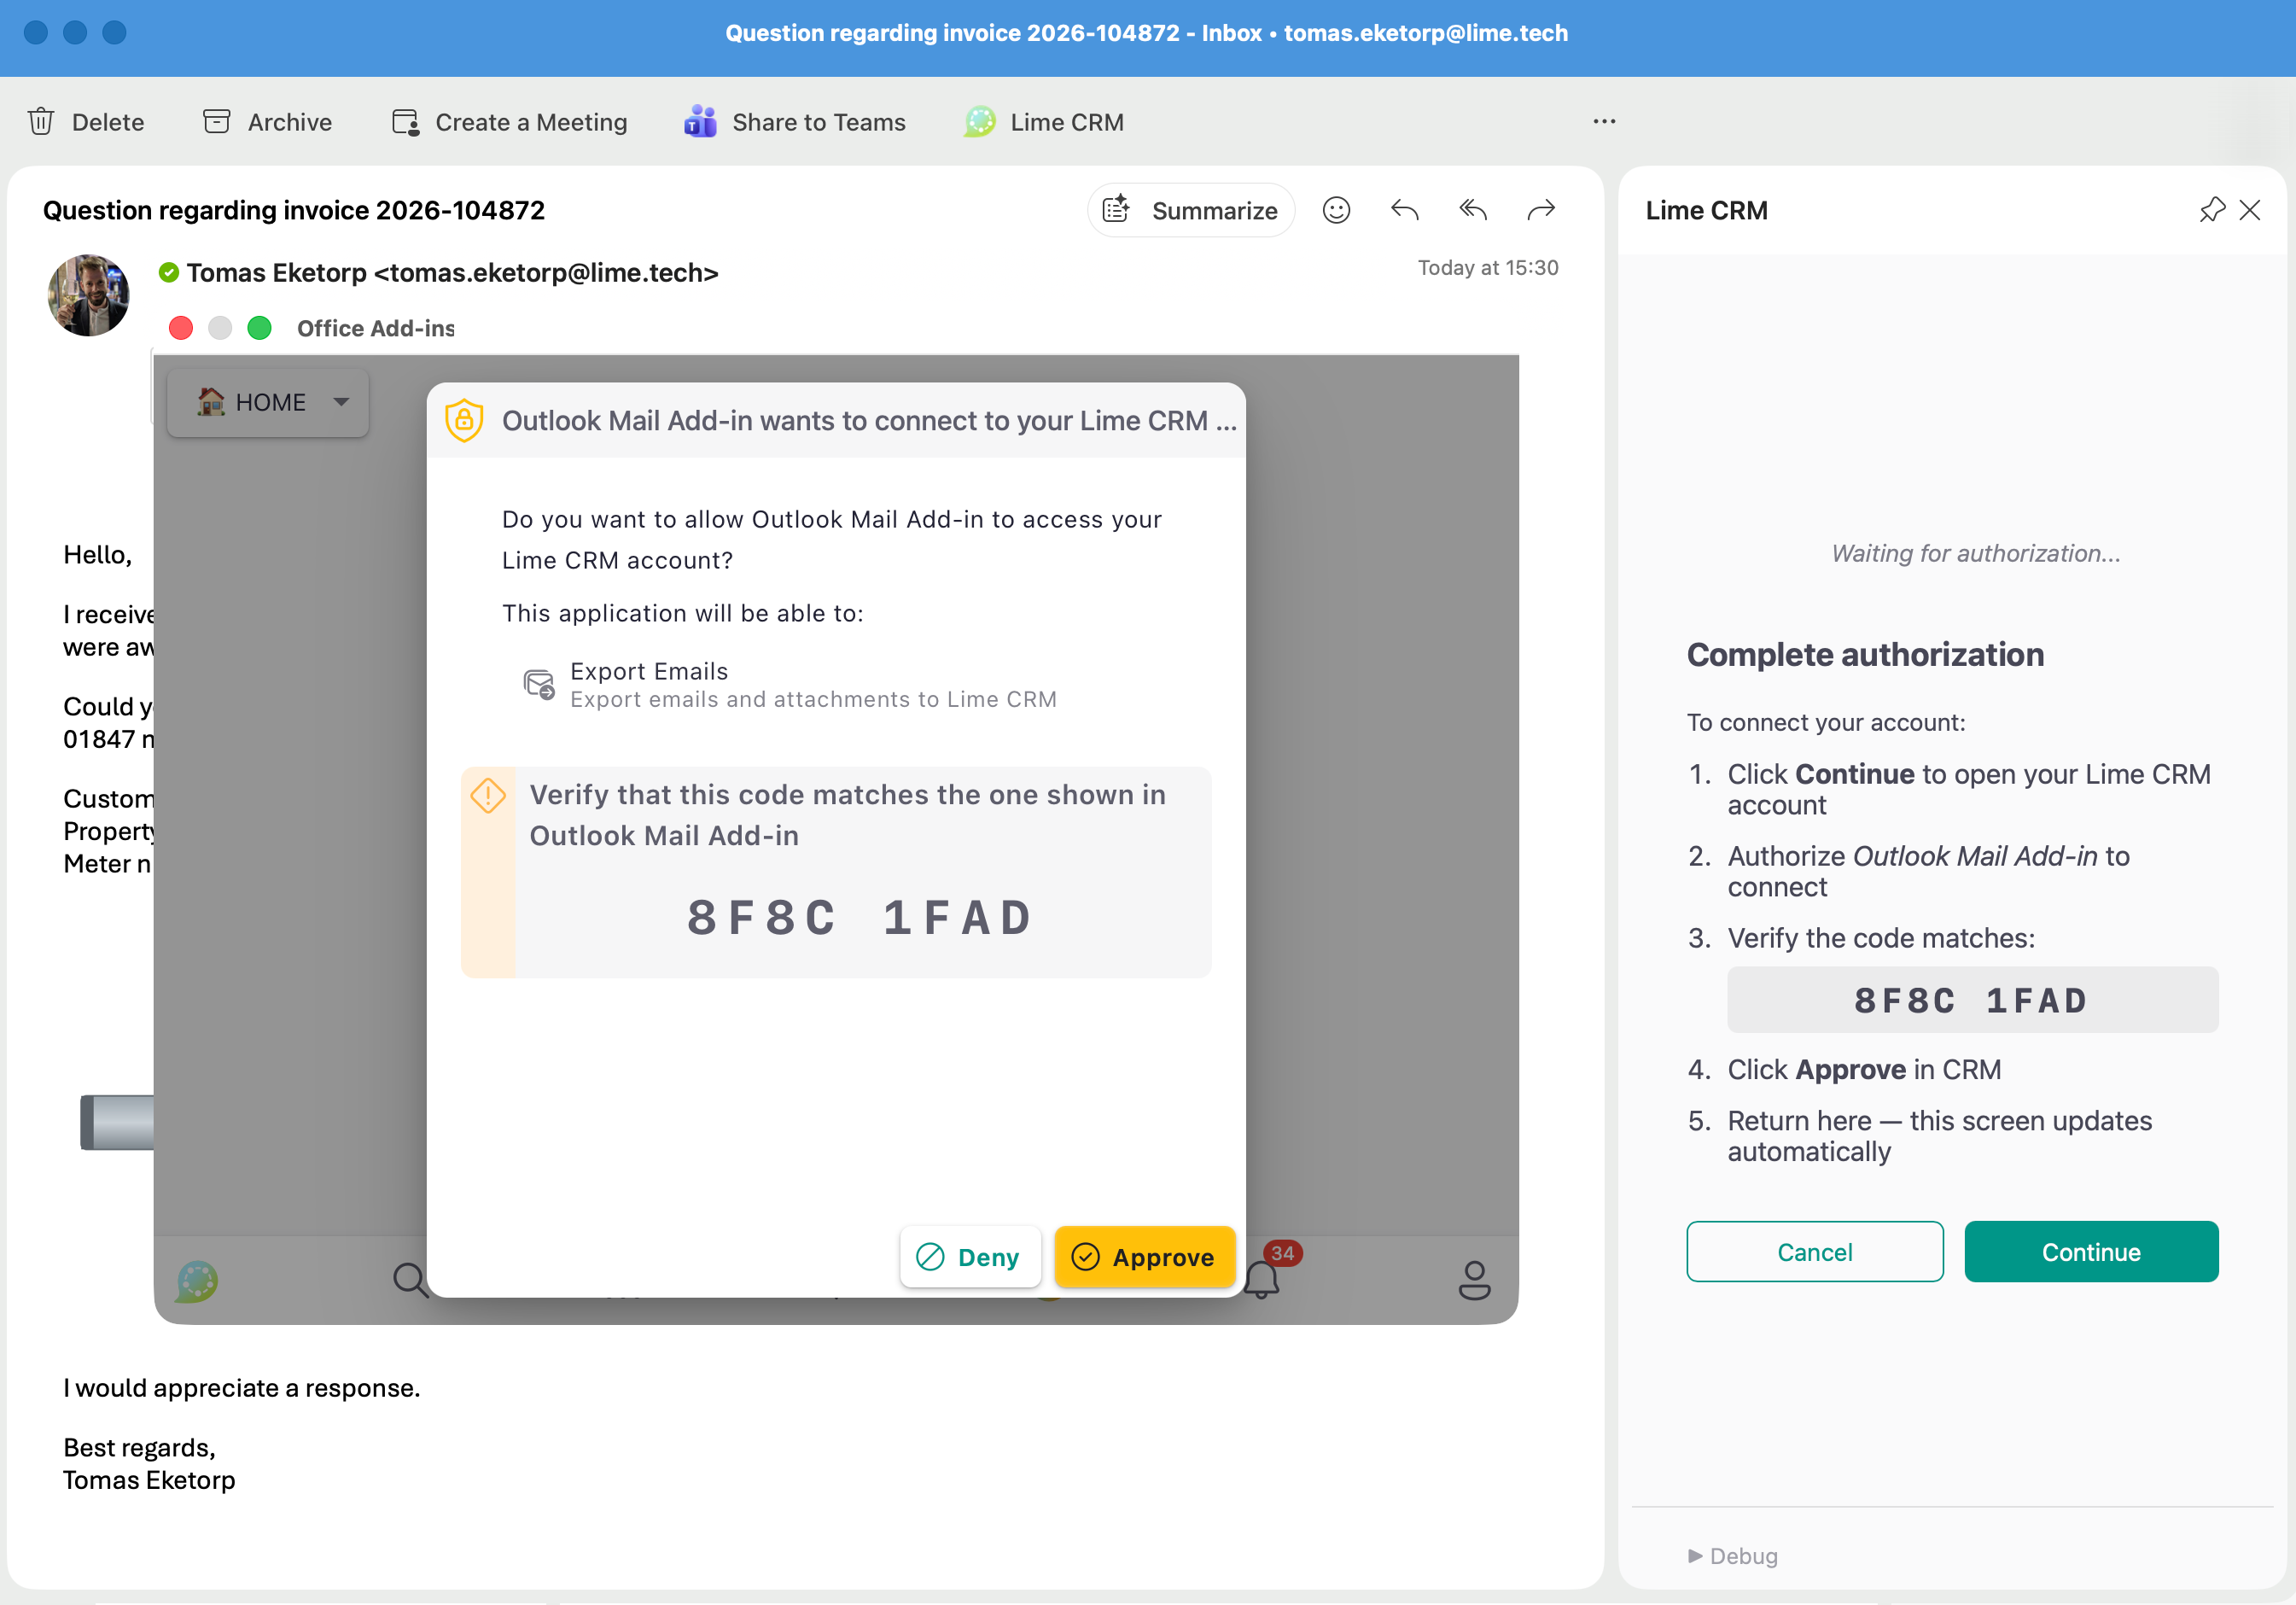This screenshot has width=2296, height=1605.
Task: Click Cancel in Complete authorization panel
Action: [1814, 1252]
